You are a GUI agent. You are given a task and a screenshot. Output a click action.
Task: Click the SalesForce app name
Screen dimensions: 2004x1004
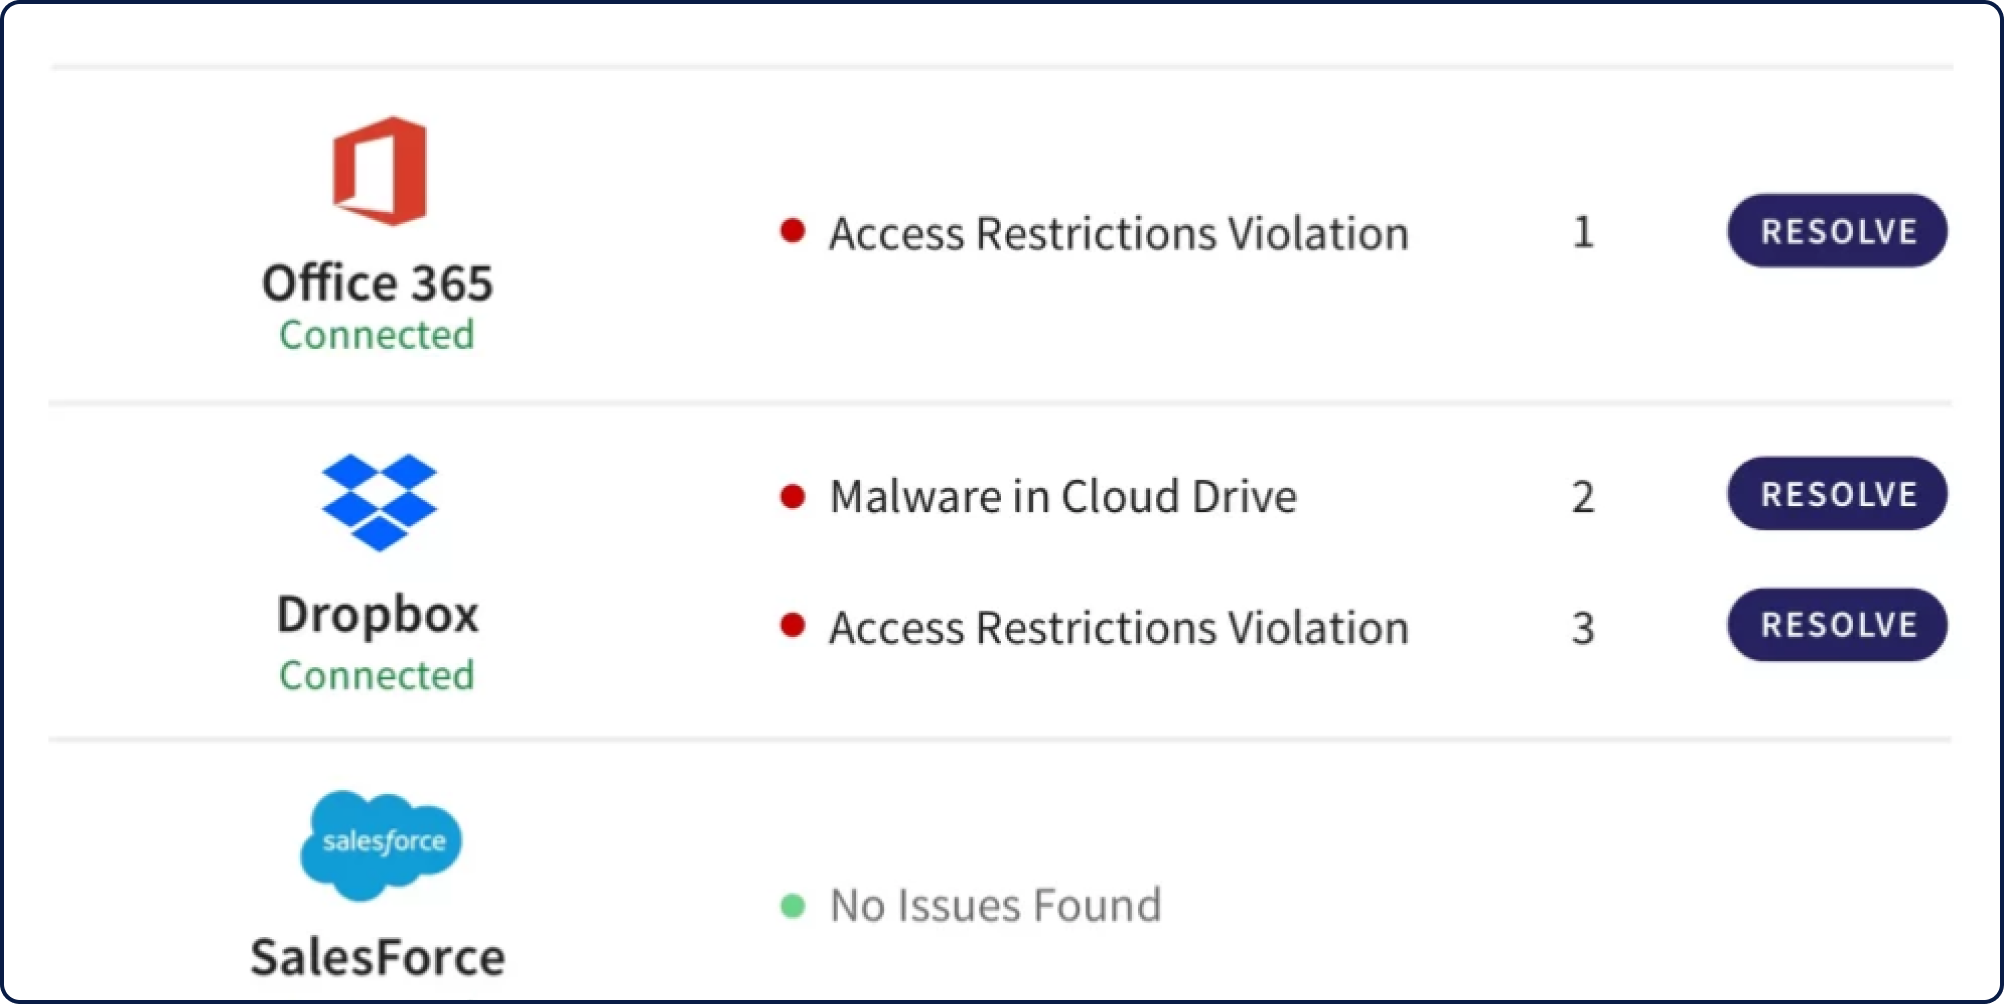378,957
